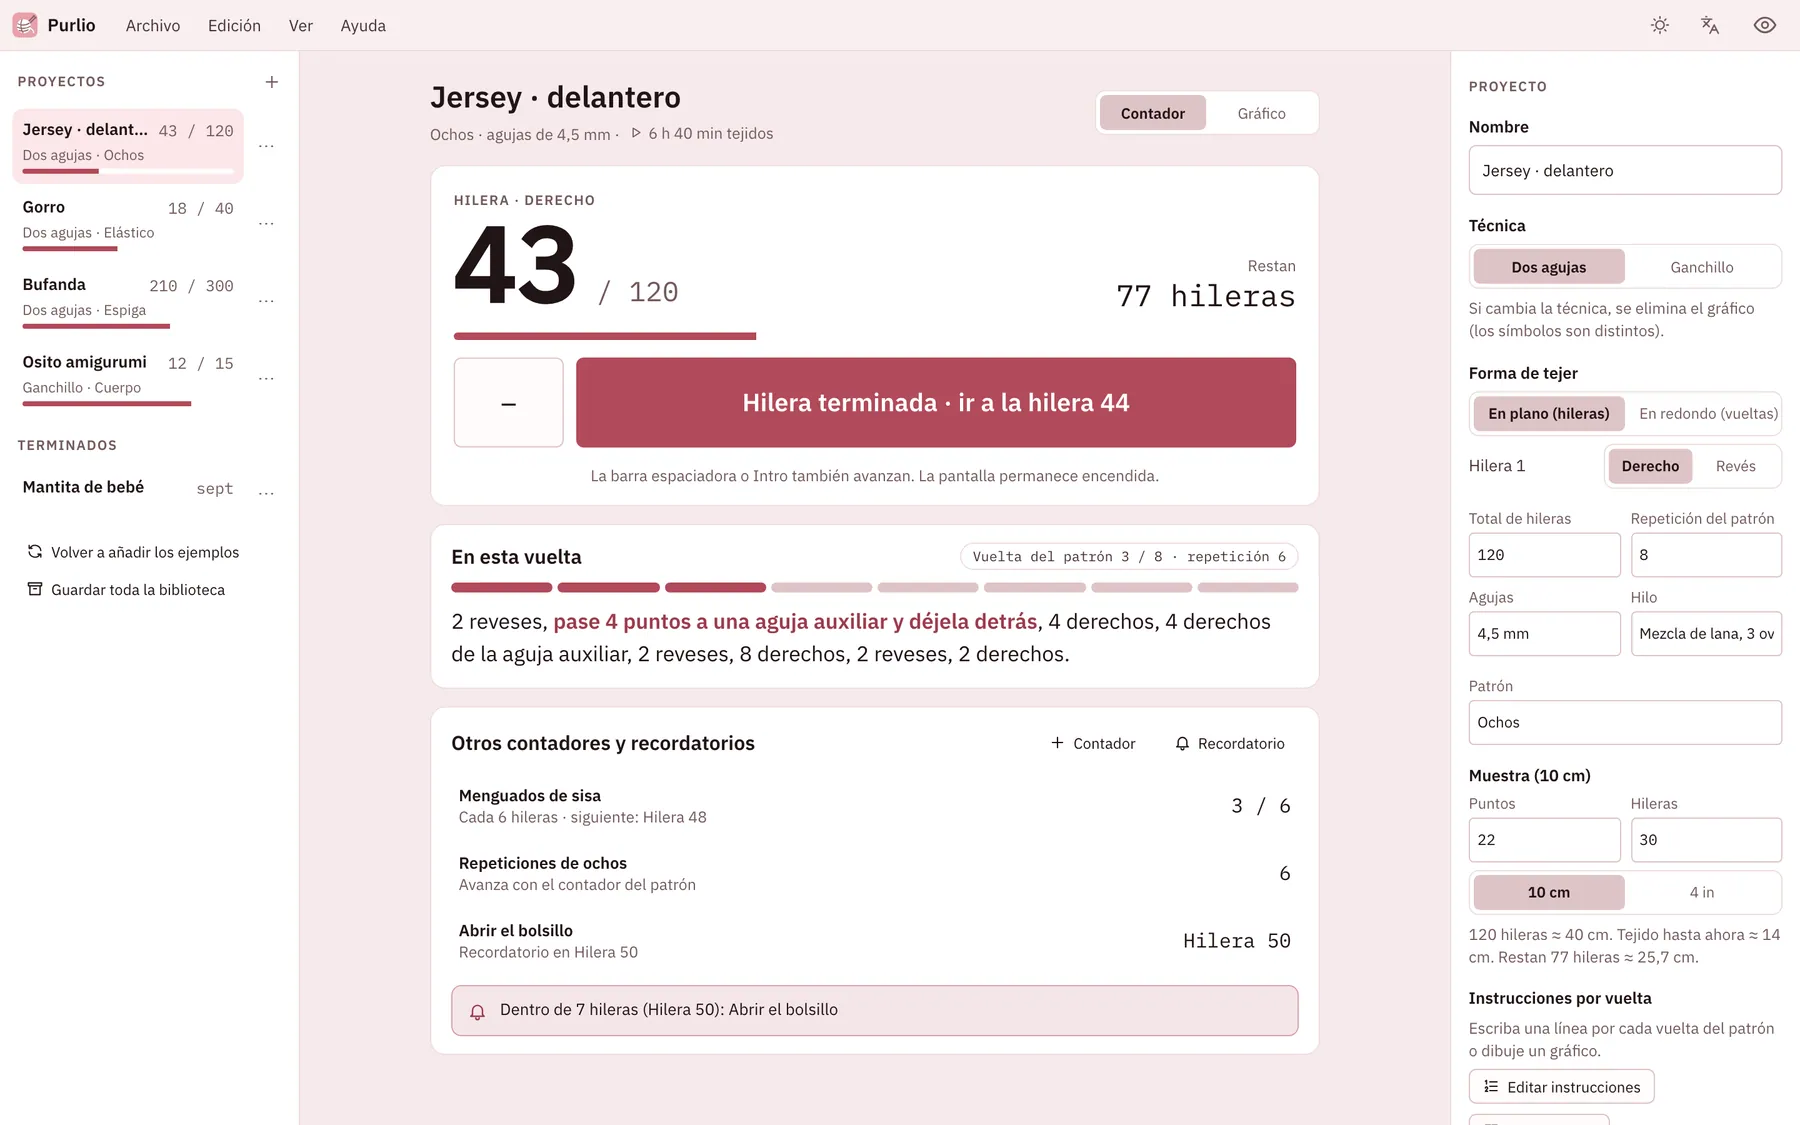Choose En redondo (vueltas) knitting form
This screenshot has height=1125, width=1800.
[1708, 413]
